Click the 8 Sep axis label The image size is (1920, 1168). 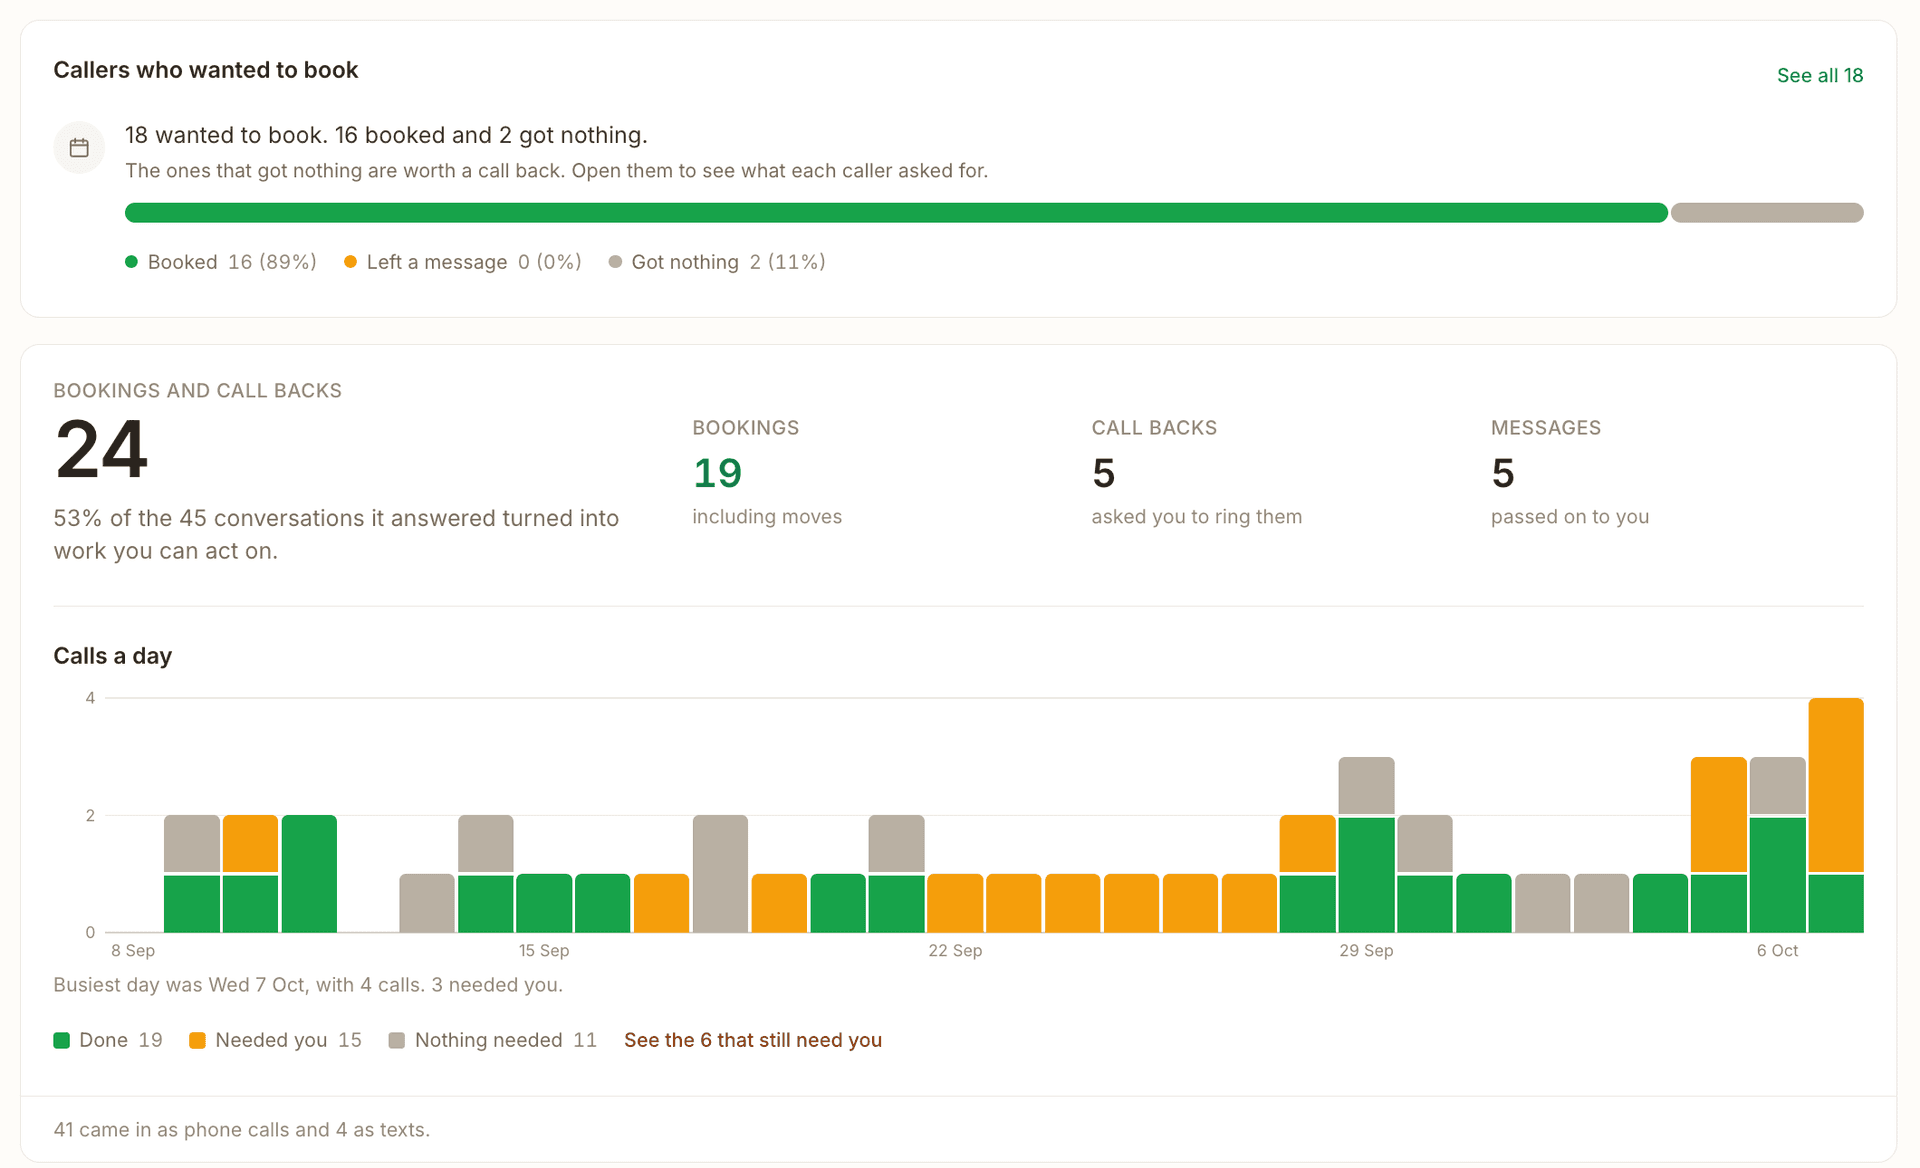pos(133,950)
